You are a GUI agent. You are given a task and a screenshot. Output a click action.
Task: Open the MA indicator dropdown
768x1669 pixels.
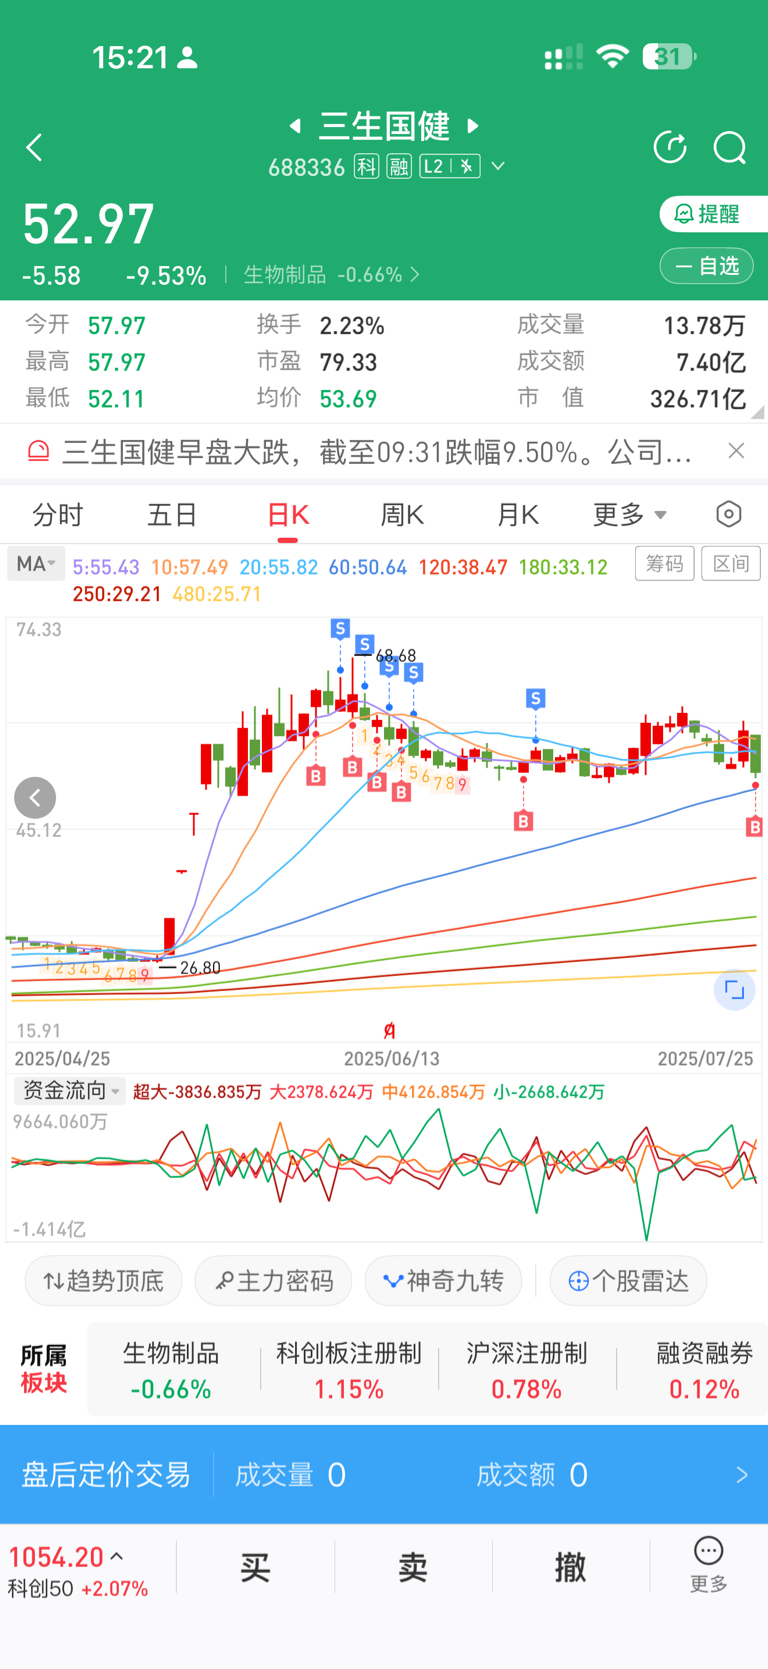point(36,564)
